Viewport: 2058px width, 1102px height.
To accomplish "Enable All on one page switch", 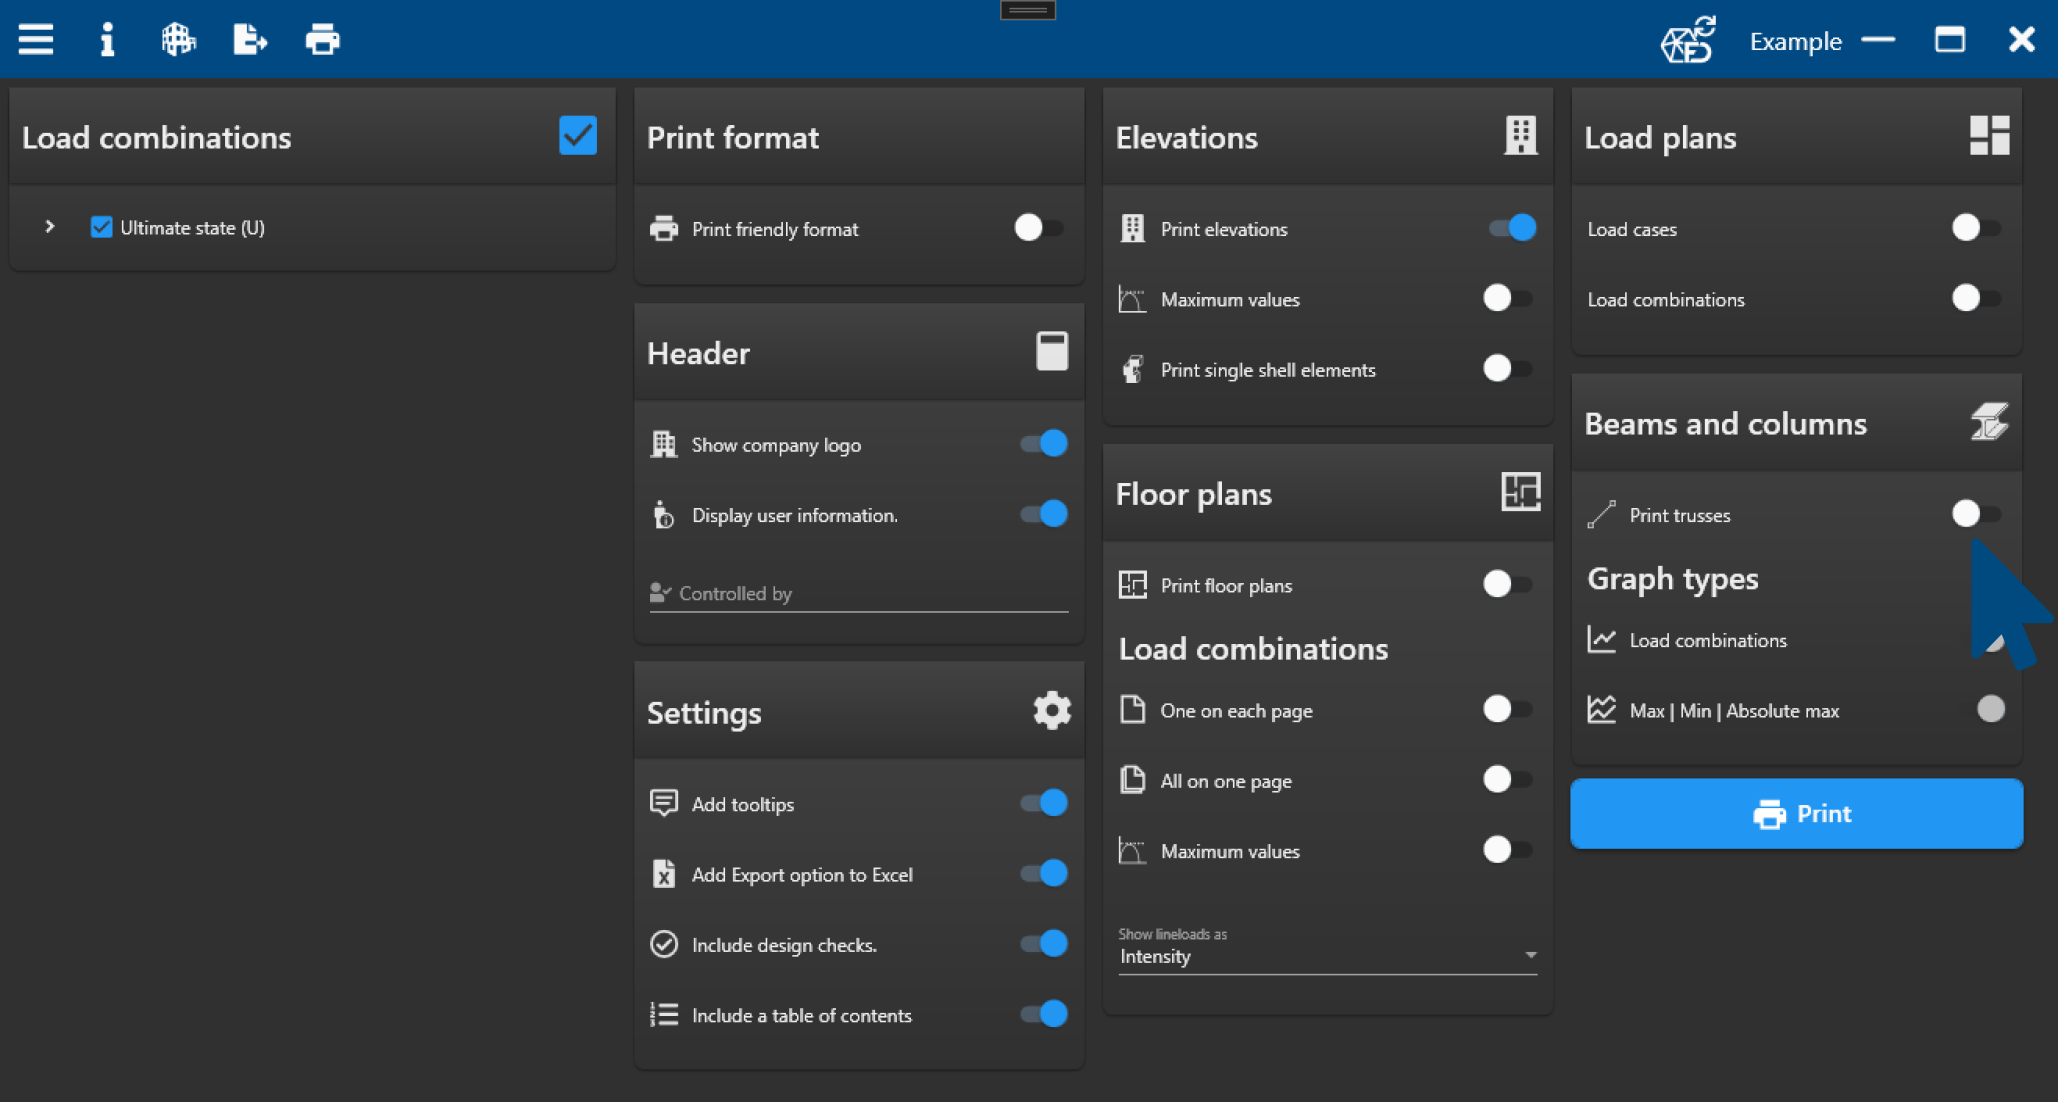I will 1507,779.
